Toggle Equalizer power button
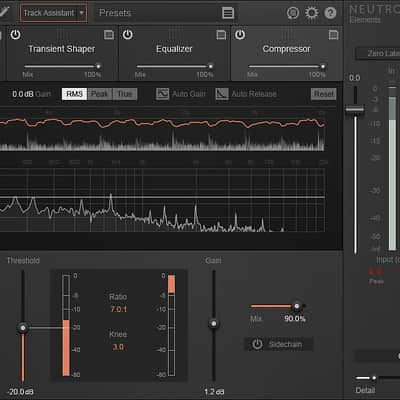This screenshot has width=400, height=400. coord(128,34)
